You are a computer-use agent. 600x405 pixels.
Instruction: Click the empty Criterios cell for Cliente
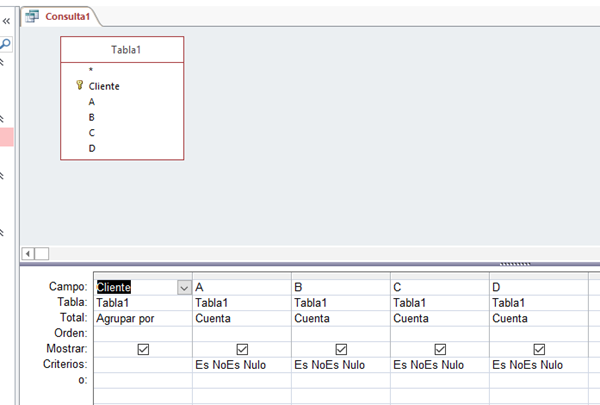point(143,365)
